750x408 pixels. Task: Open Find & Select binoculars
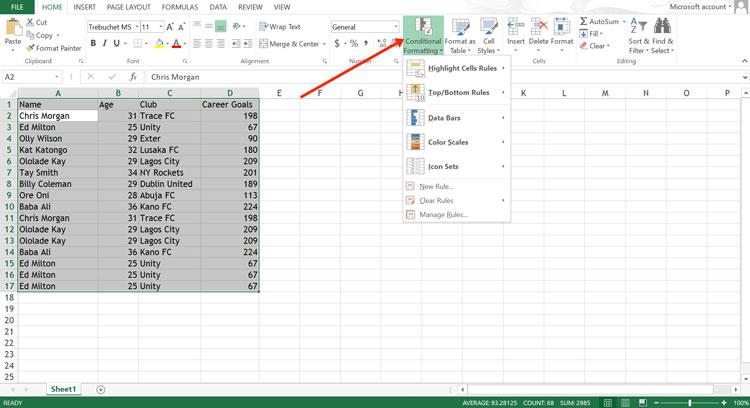[x=662, y=36]
